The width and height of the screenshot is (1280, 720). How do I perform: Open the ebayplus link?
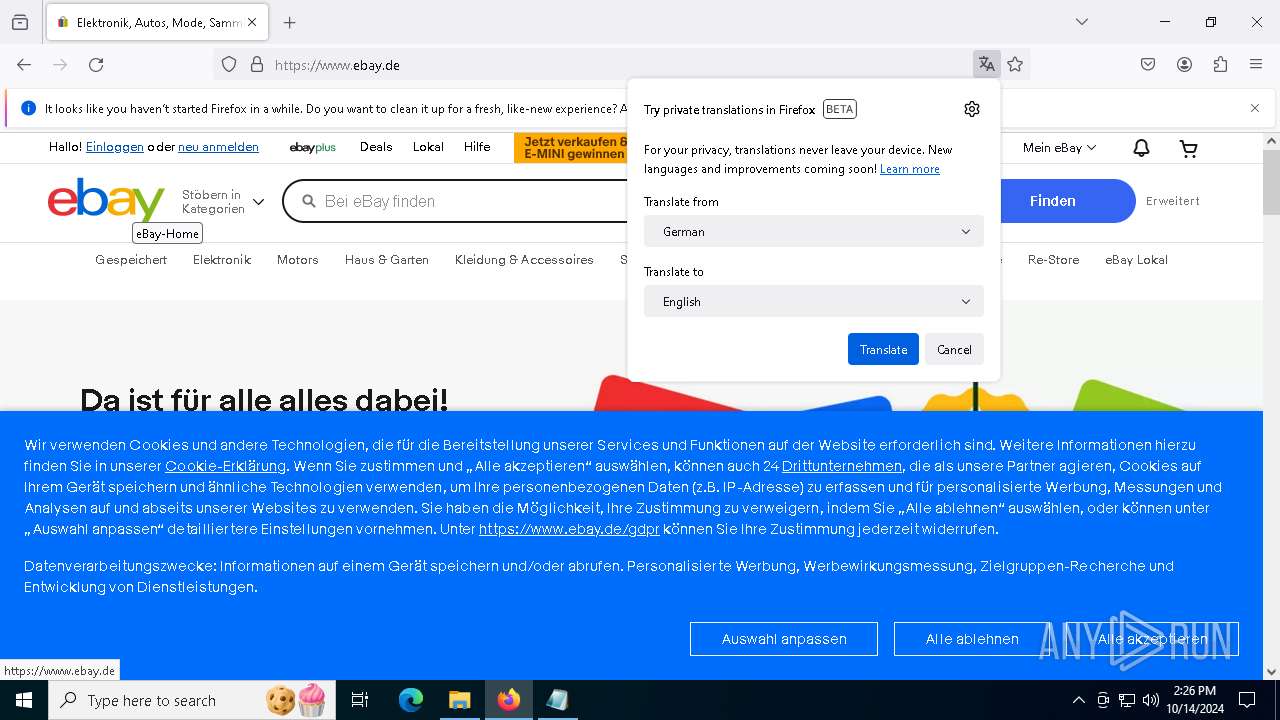[x=312, y=148]
